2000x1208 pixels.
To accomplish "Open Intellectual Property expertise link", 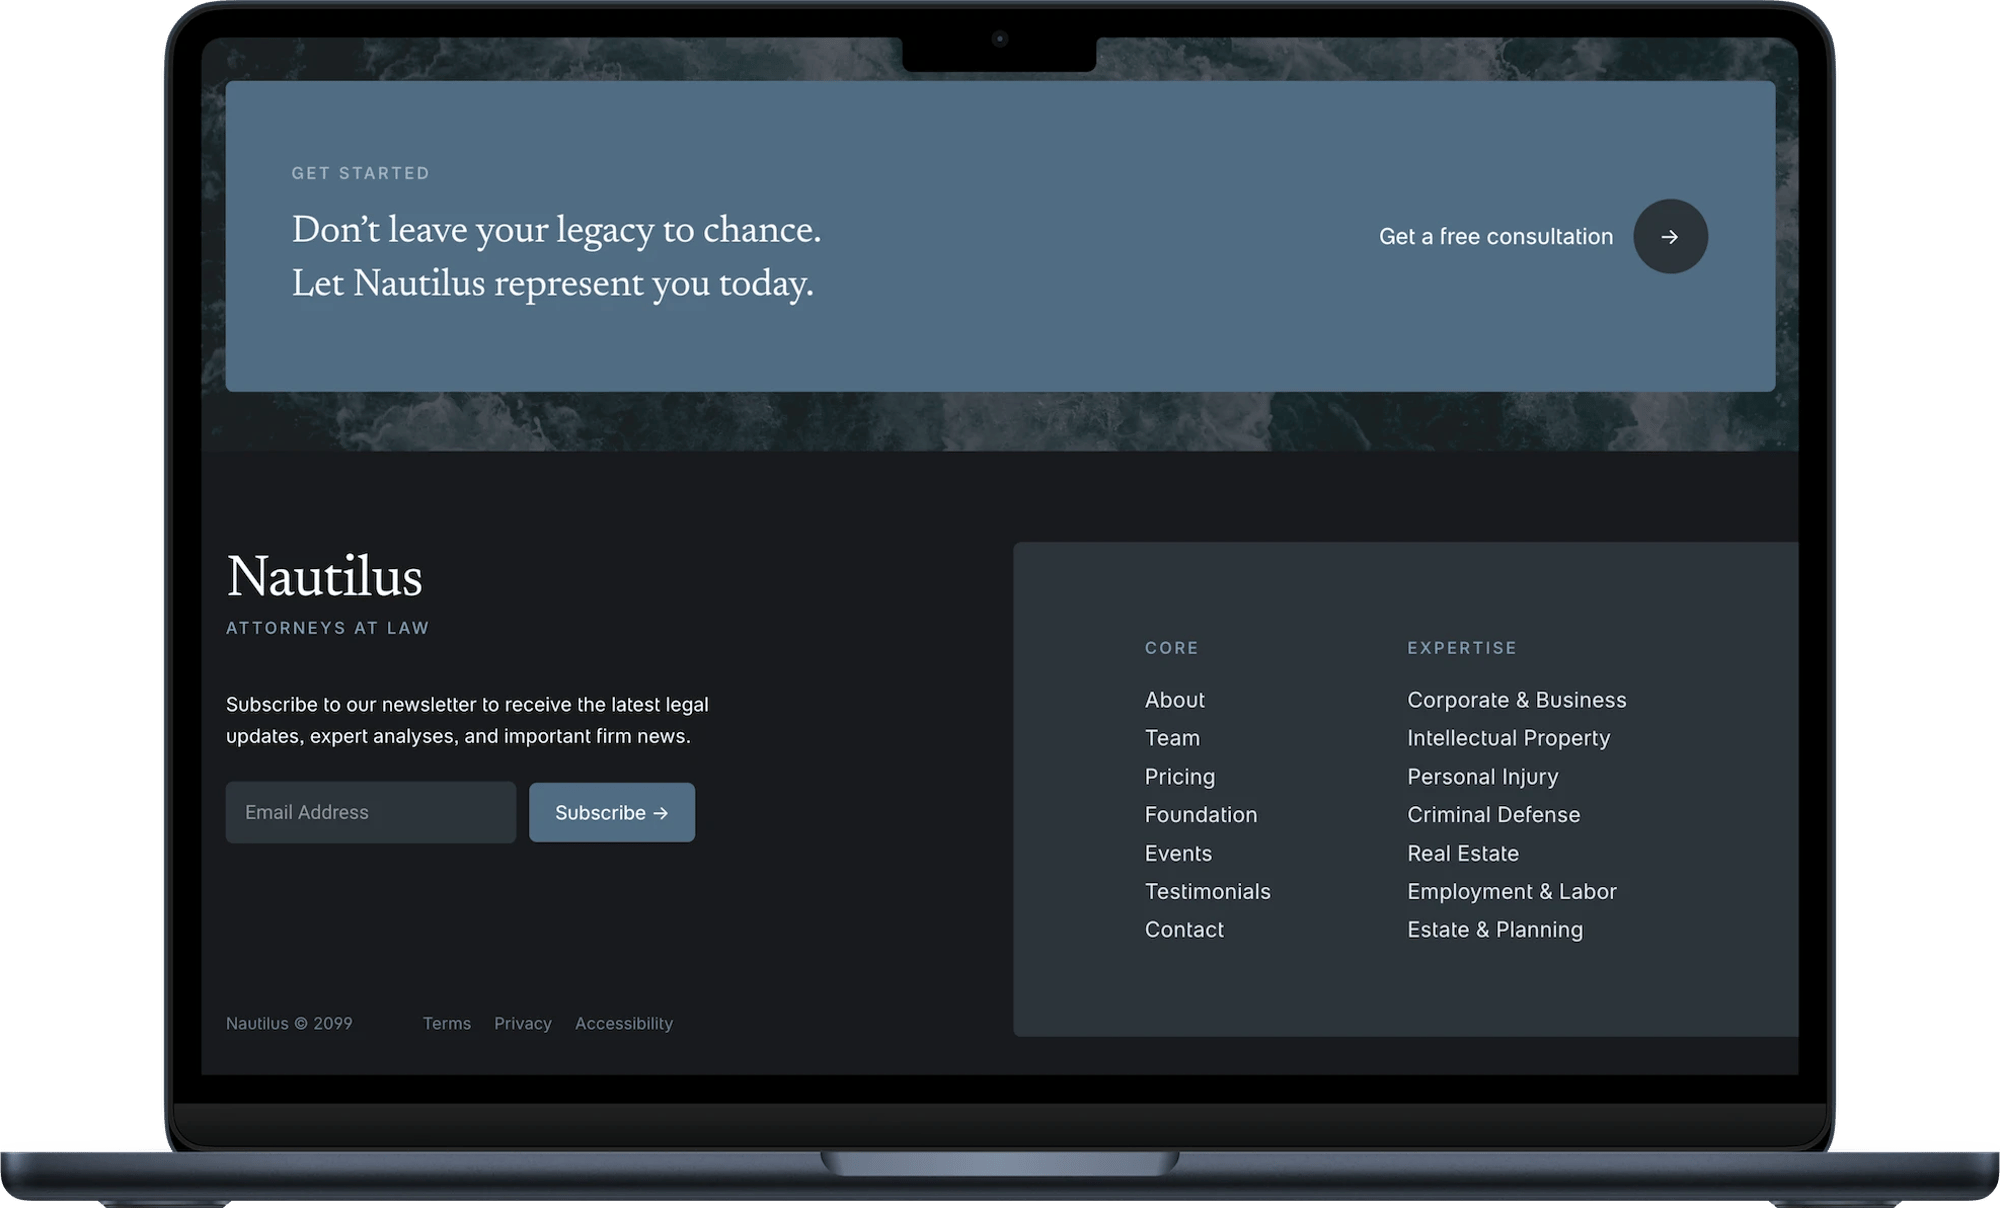I will coord(1509,738).
